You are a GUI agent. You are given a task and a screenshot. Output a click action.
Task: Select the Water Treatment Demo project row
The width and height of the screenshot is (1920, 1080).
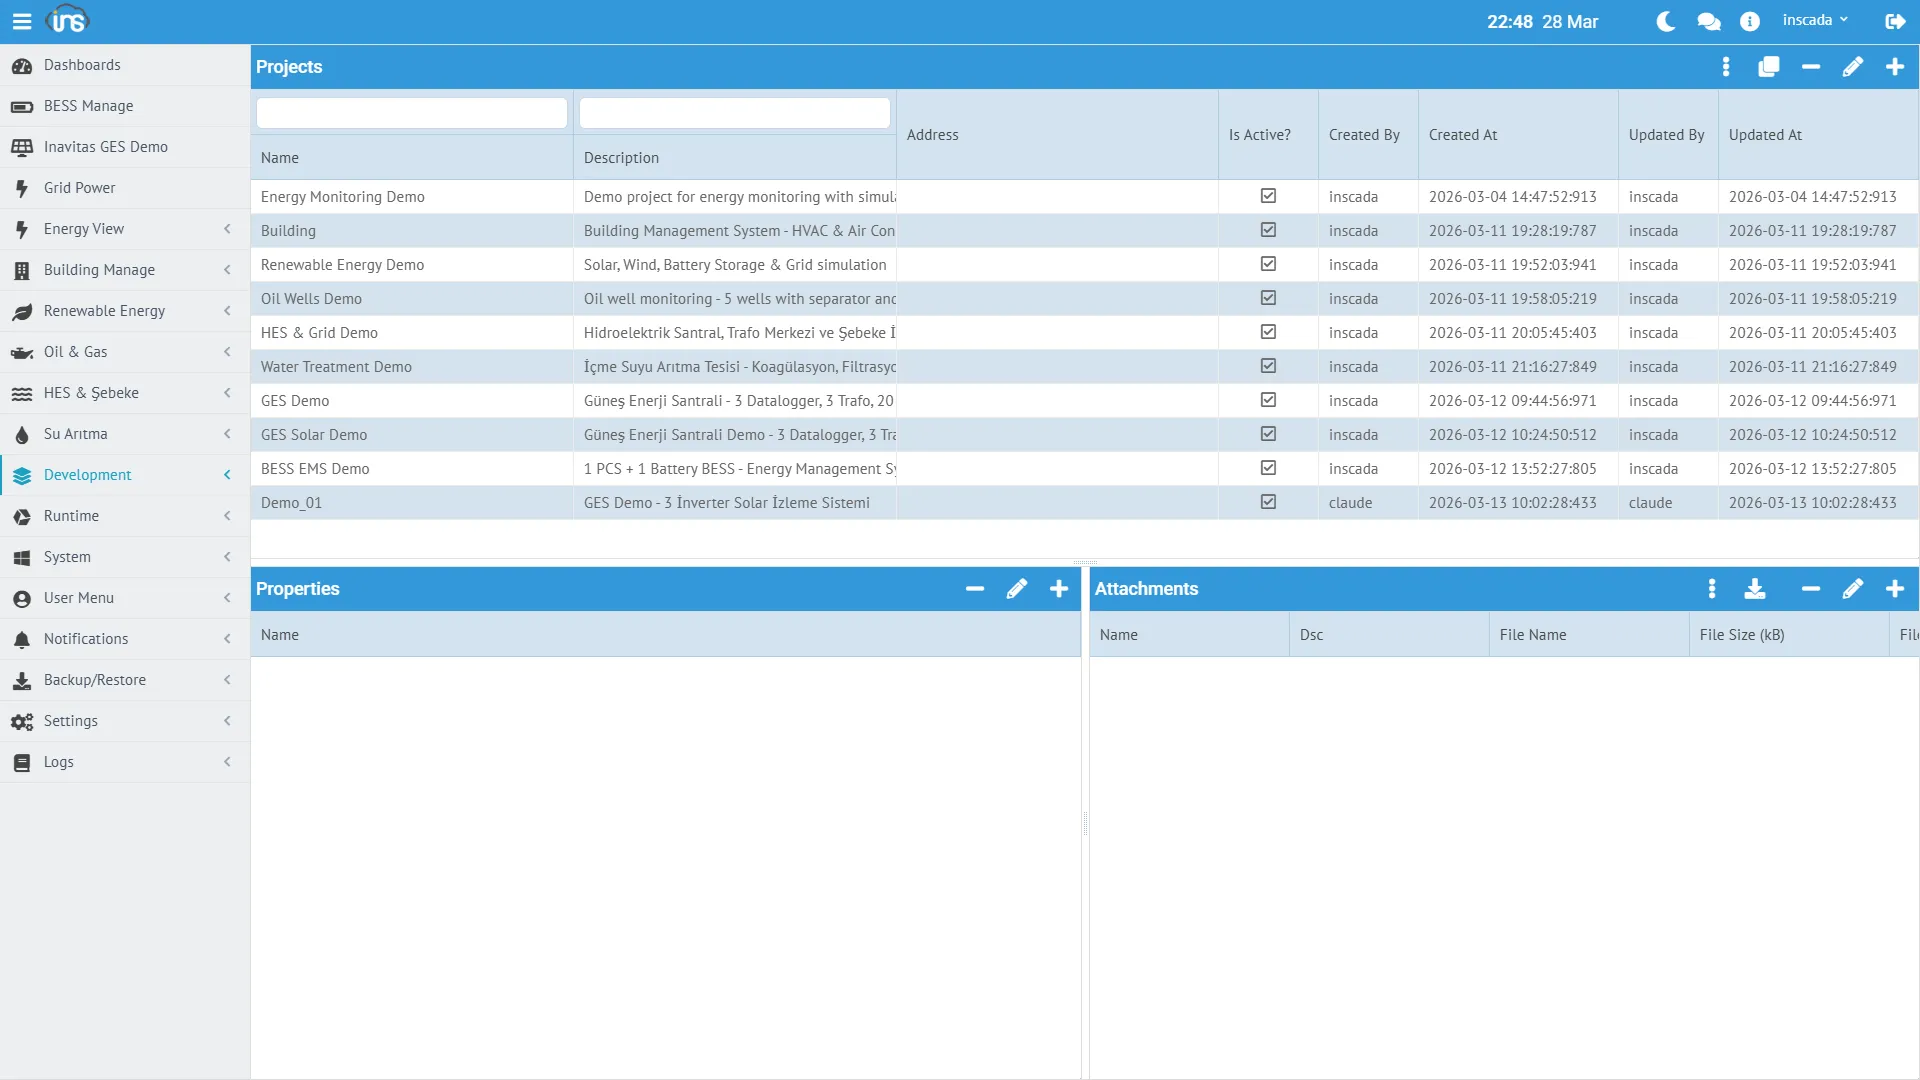pos(336,367)
